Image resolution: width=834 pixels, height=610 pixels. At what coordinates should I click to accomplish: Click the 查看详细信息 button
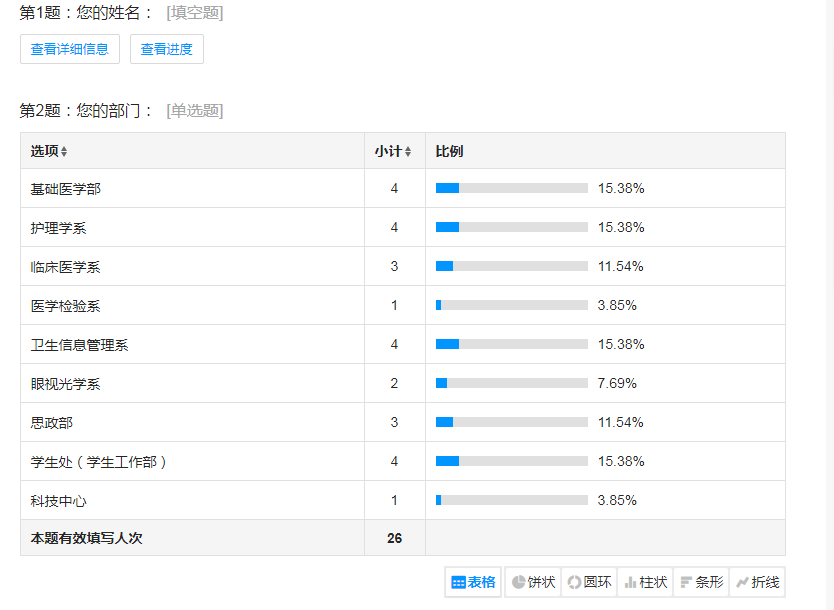[70, 49]
